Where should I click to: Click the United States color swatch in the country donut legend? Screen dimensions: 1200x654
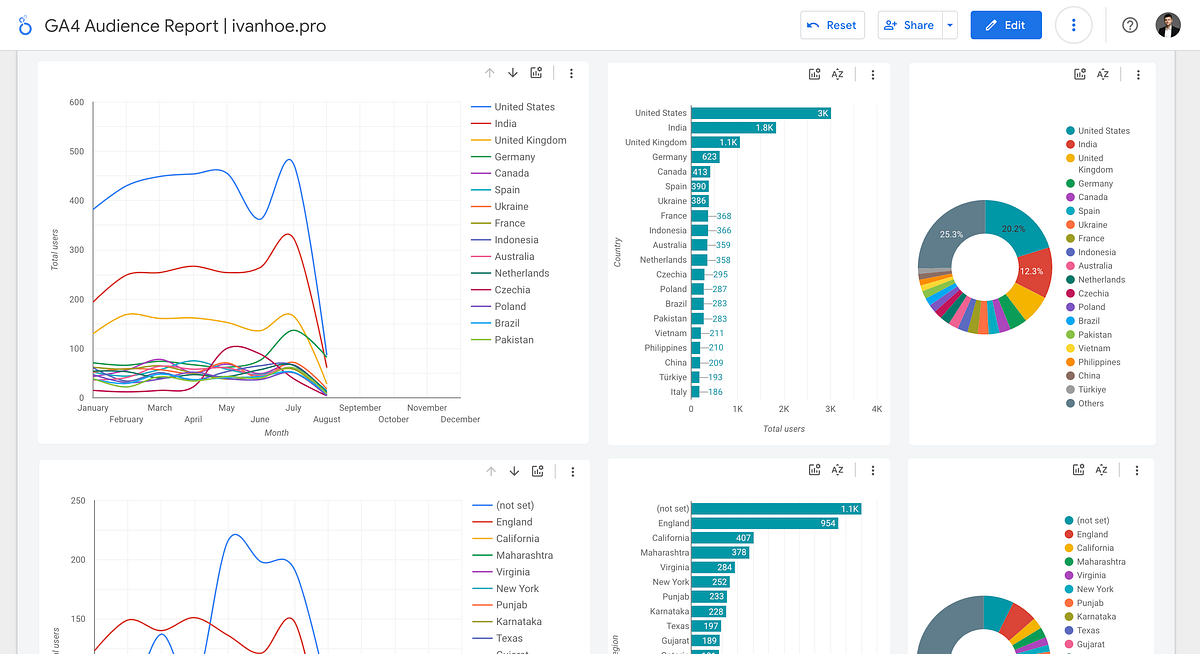(x=1070, y=131)
